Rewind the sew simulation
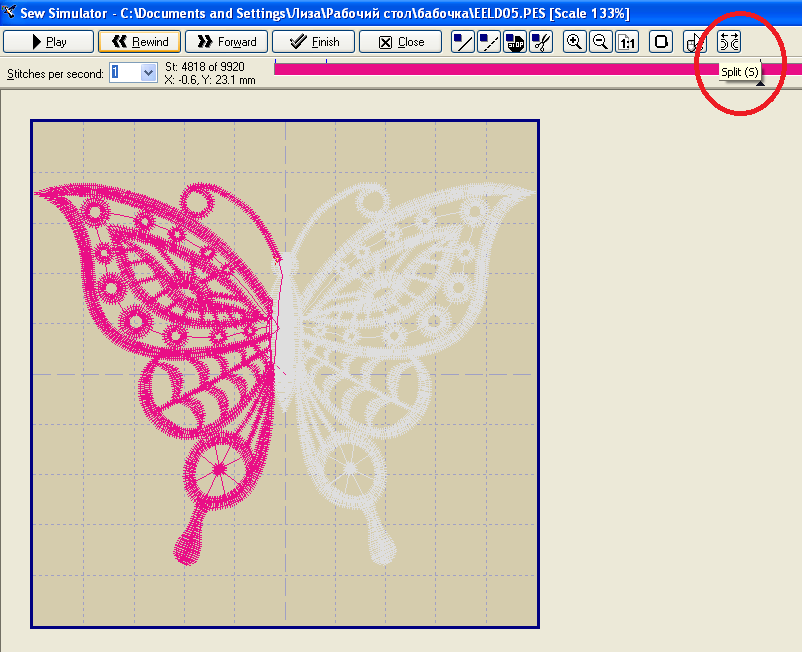Image resolution: width=802 pixels, height=652 pixels. pyautogui.click(x=139, y=42)
